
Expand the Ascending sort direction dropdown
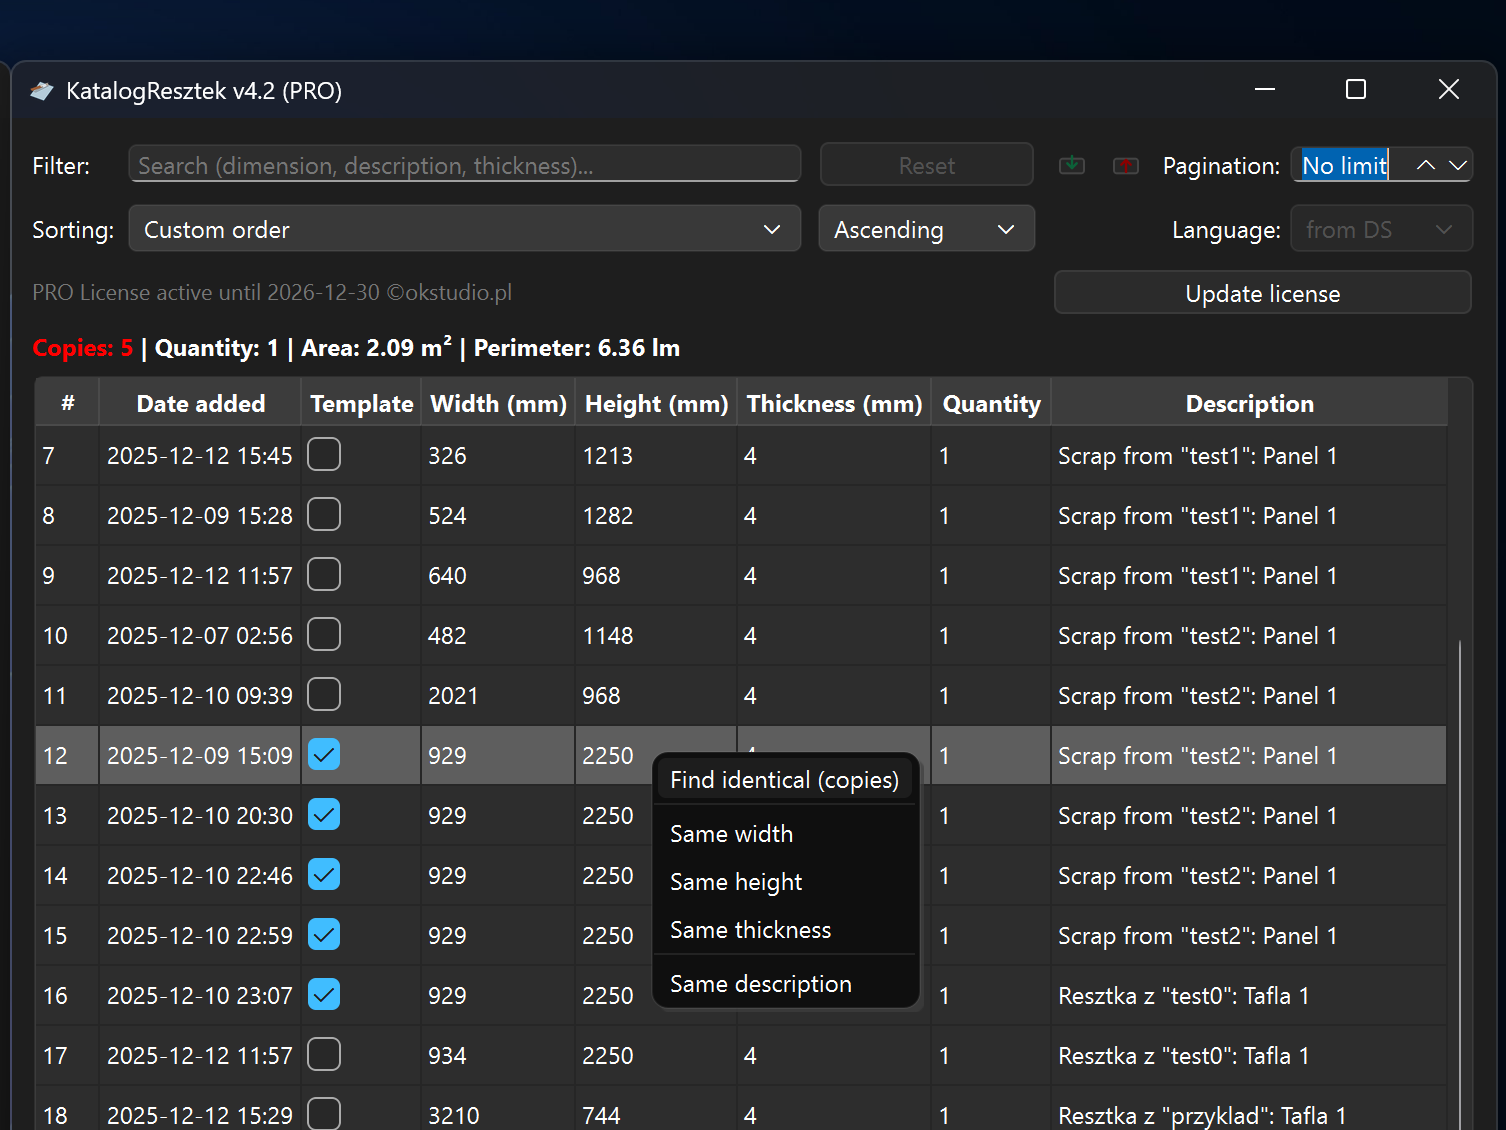click(925, 229)
